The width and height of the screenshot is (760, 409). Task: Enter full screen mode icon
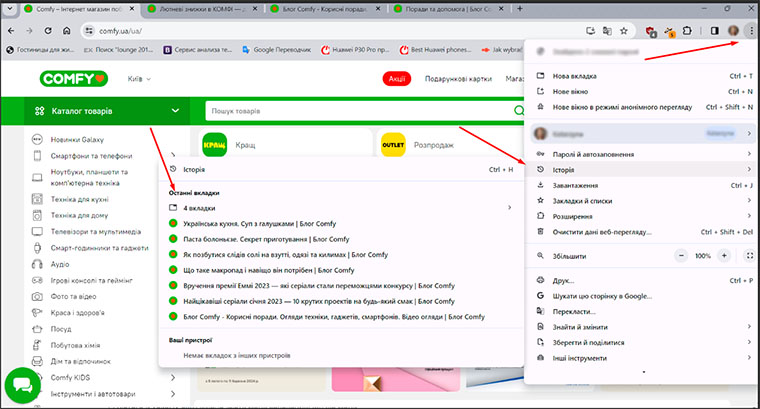(749, 255)
